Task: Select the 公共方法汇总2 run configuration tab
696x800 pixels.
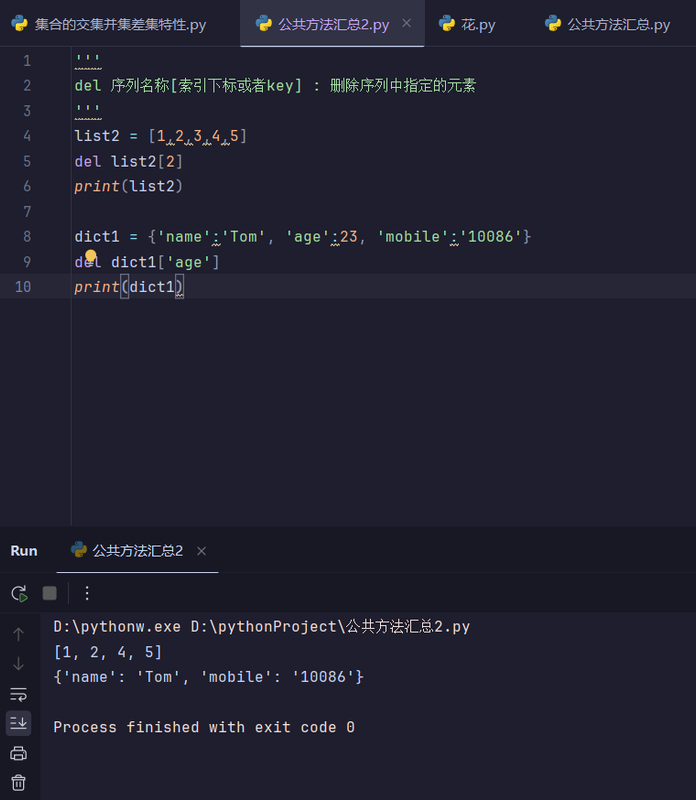Action: pyautogui.click(x=137, y=551)
